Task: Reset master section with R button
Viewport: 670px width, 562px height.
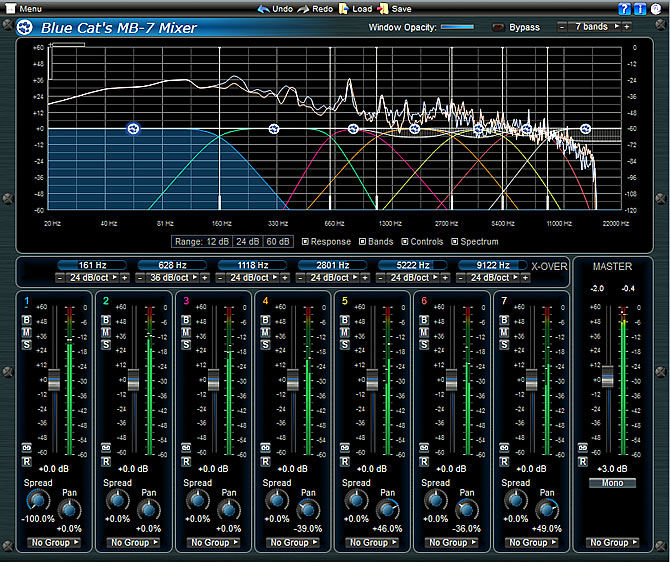Action: tap(583, 462)
